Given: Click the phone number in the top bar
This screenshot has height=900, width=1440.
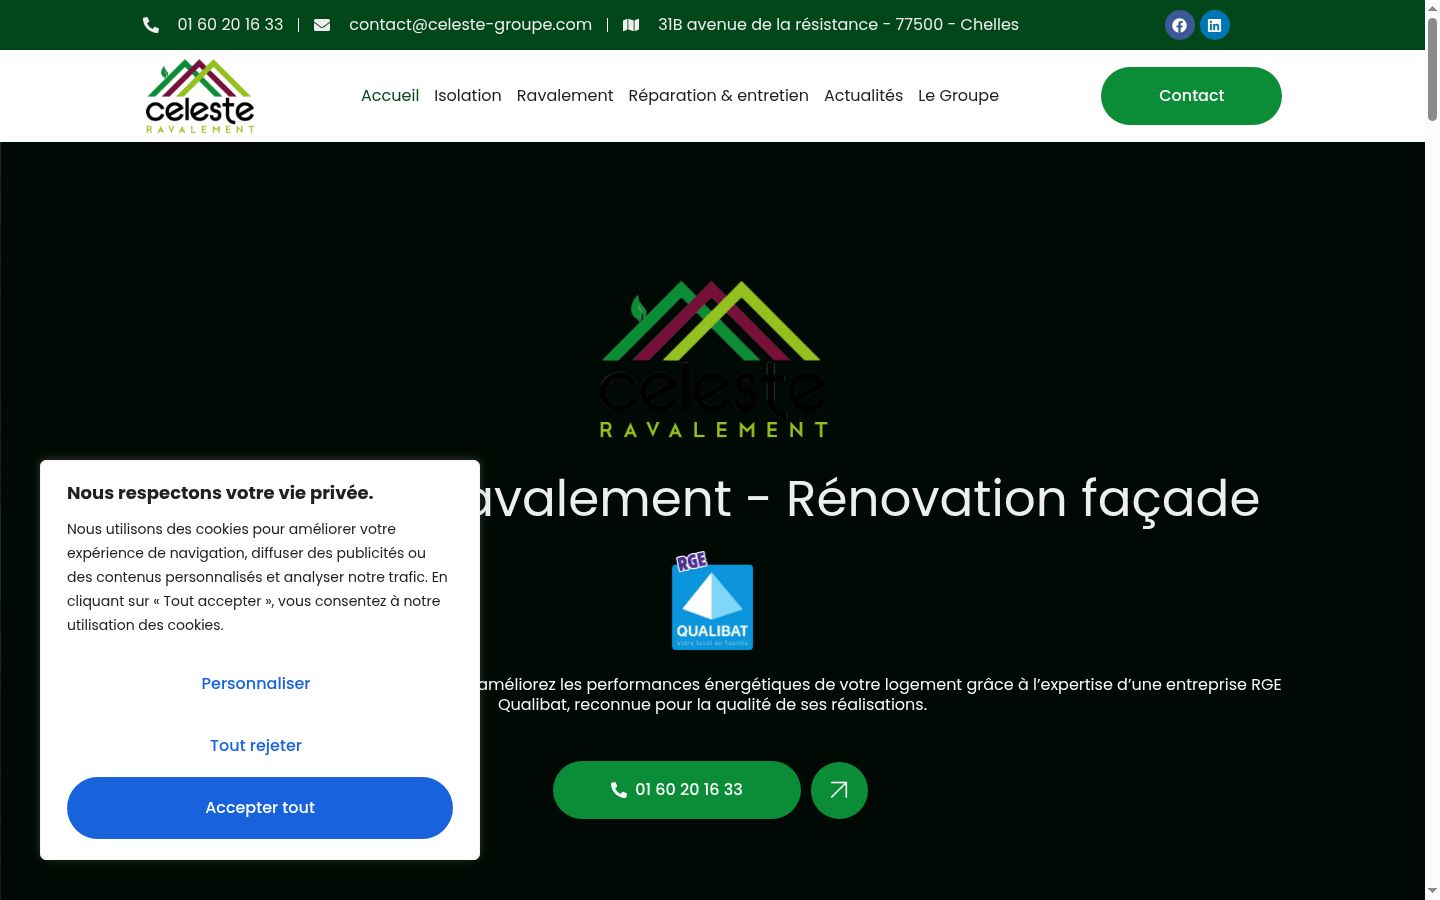Looking at the screenshot, I should click(x=230, y=25).
